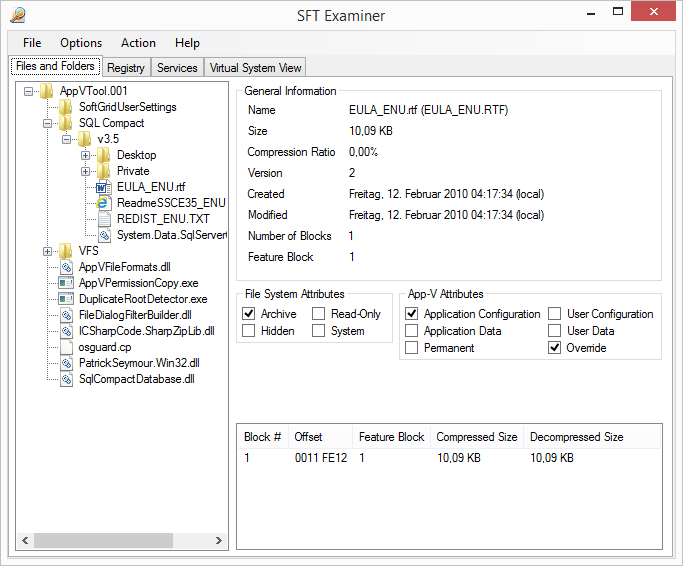Switch to the Virtual System View tab
The height and width of the screenshot is (566, 683).
point(255,68)
